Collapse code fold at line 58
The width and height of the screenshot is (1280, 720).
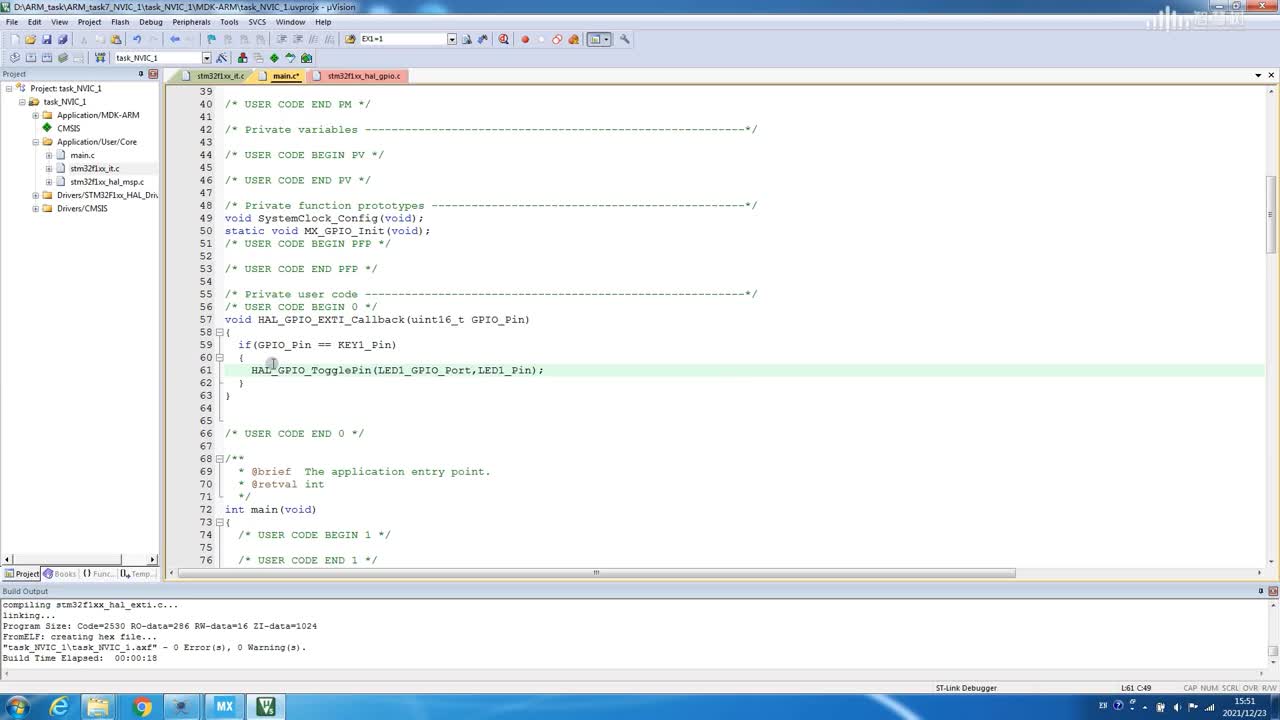coord(219,332)
